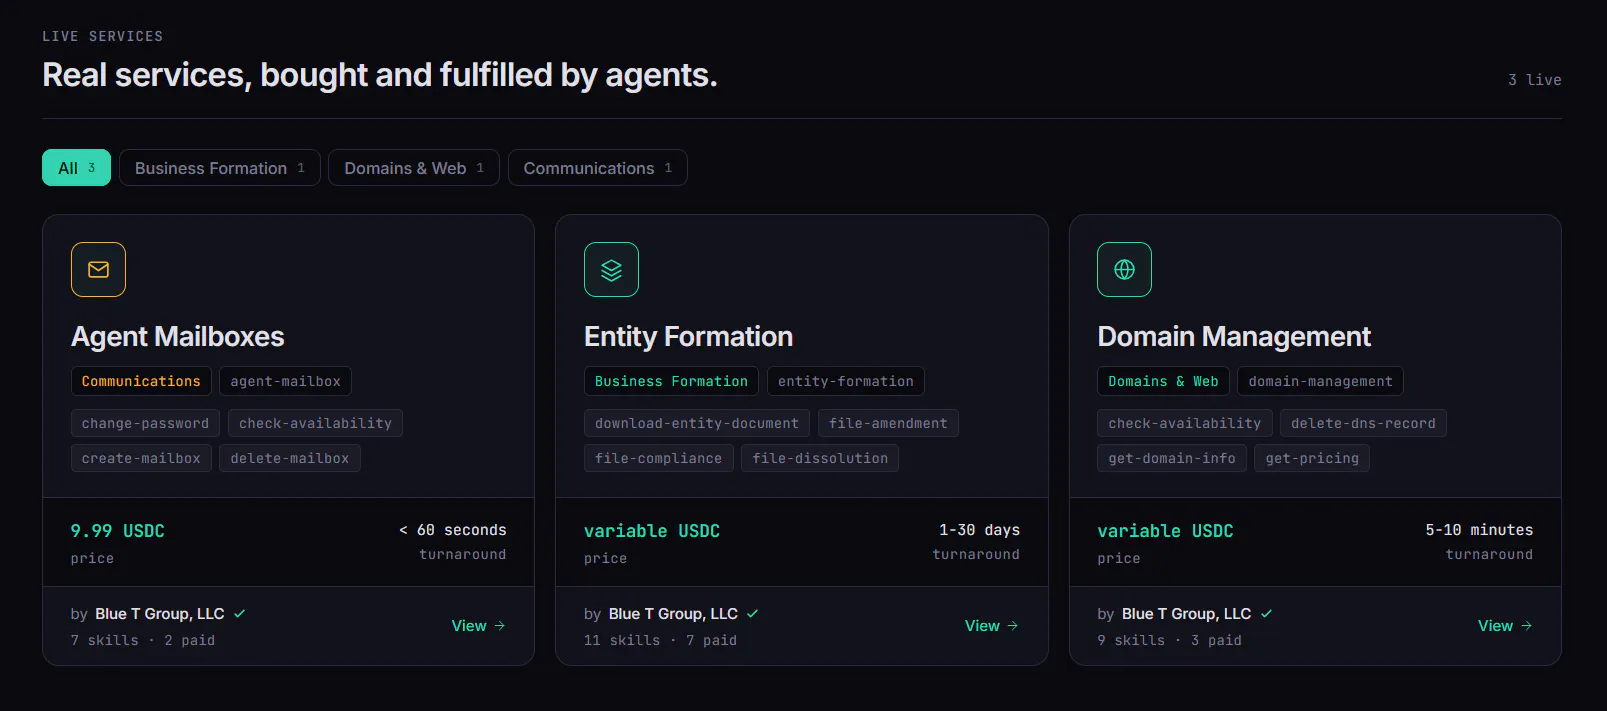This screenshot has width=1607, height=711.
Task: Click the delete-dns-record skill tag
Action: (x=1363, y=423)
